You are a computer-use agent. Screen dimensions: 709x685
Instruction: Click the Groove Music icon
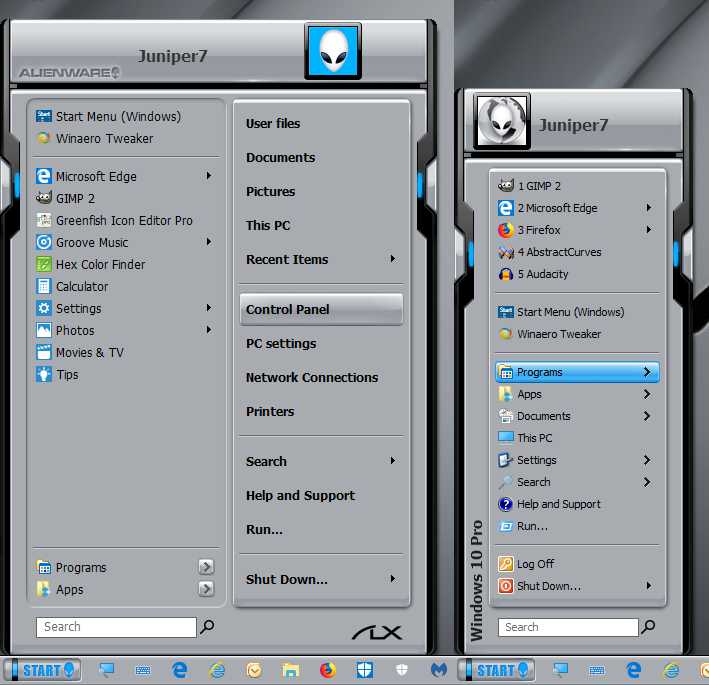point(44,242)
